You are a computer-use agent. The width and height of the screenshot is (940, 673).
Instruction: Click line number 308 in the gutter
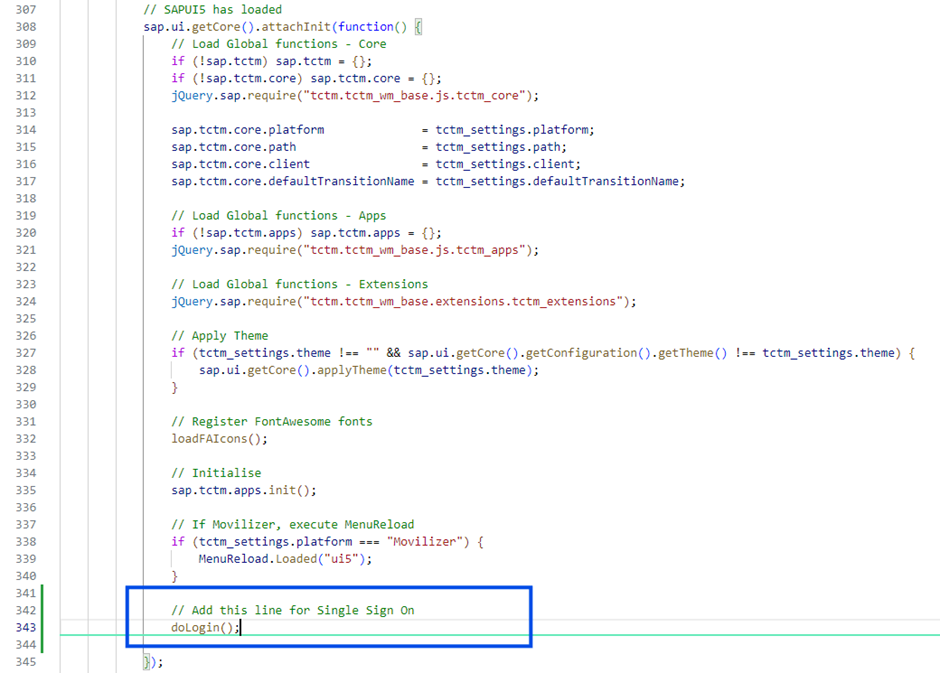(x=22, y=27)
